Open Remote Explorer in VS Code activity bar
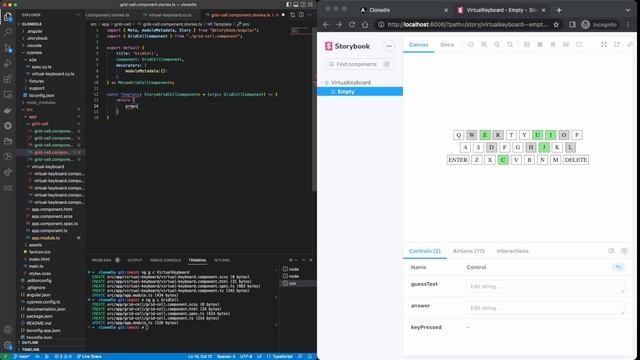The height and width of the screenshot is (360, 640). [x=8, y=94]
